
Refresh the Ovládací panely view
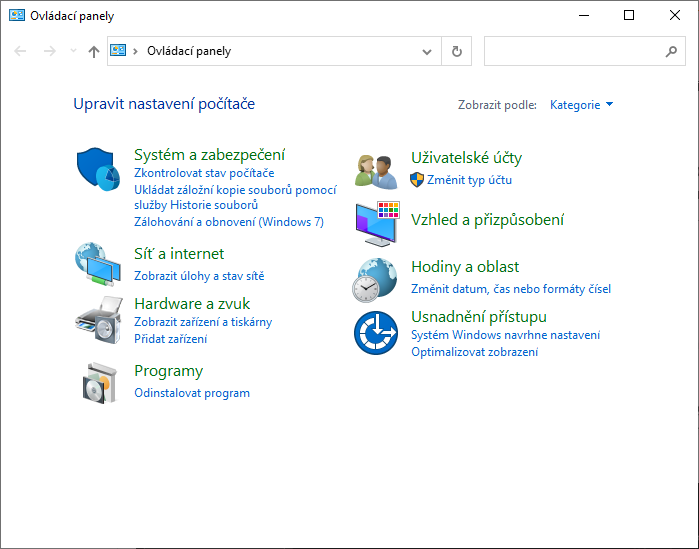point(456,52)
